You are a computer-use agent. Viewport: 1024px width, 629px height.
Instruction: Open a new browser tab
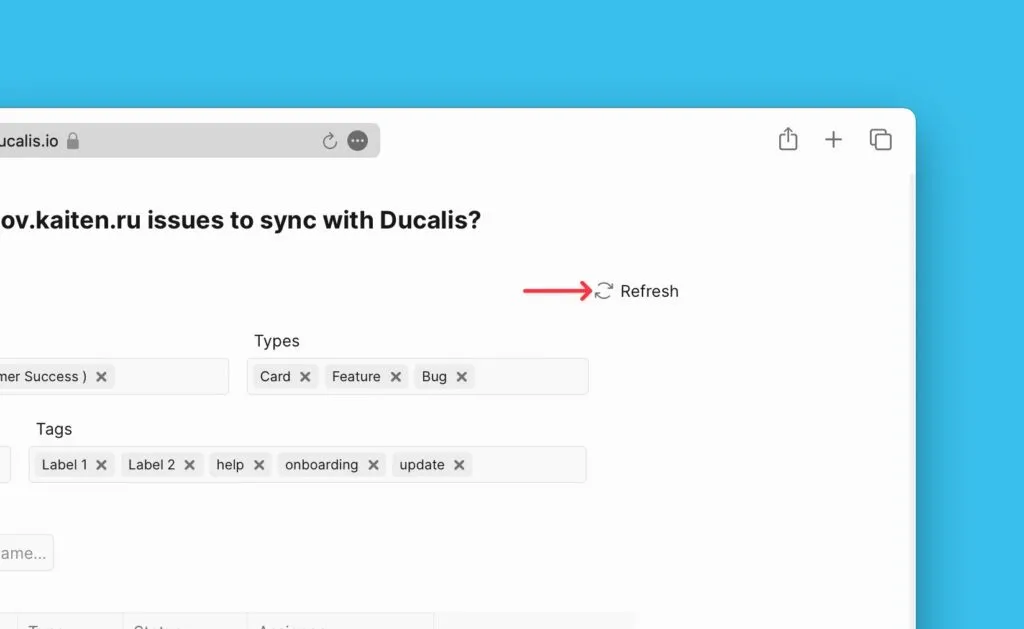[833, 140]
